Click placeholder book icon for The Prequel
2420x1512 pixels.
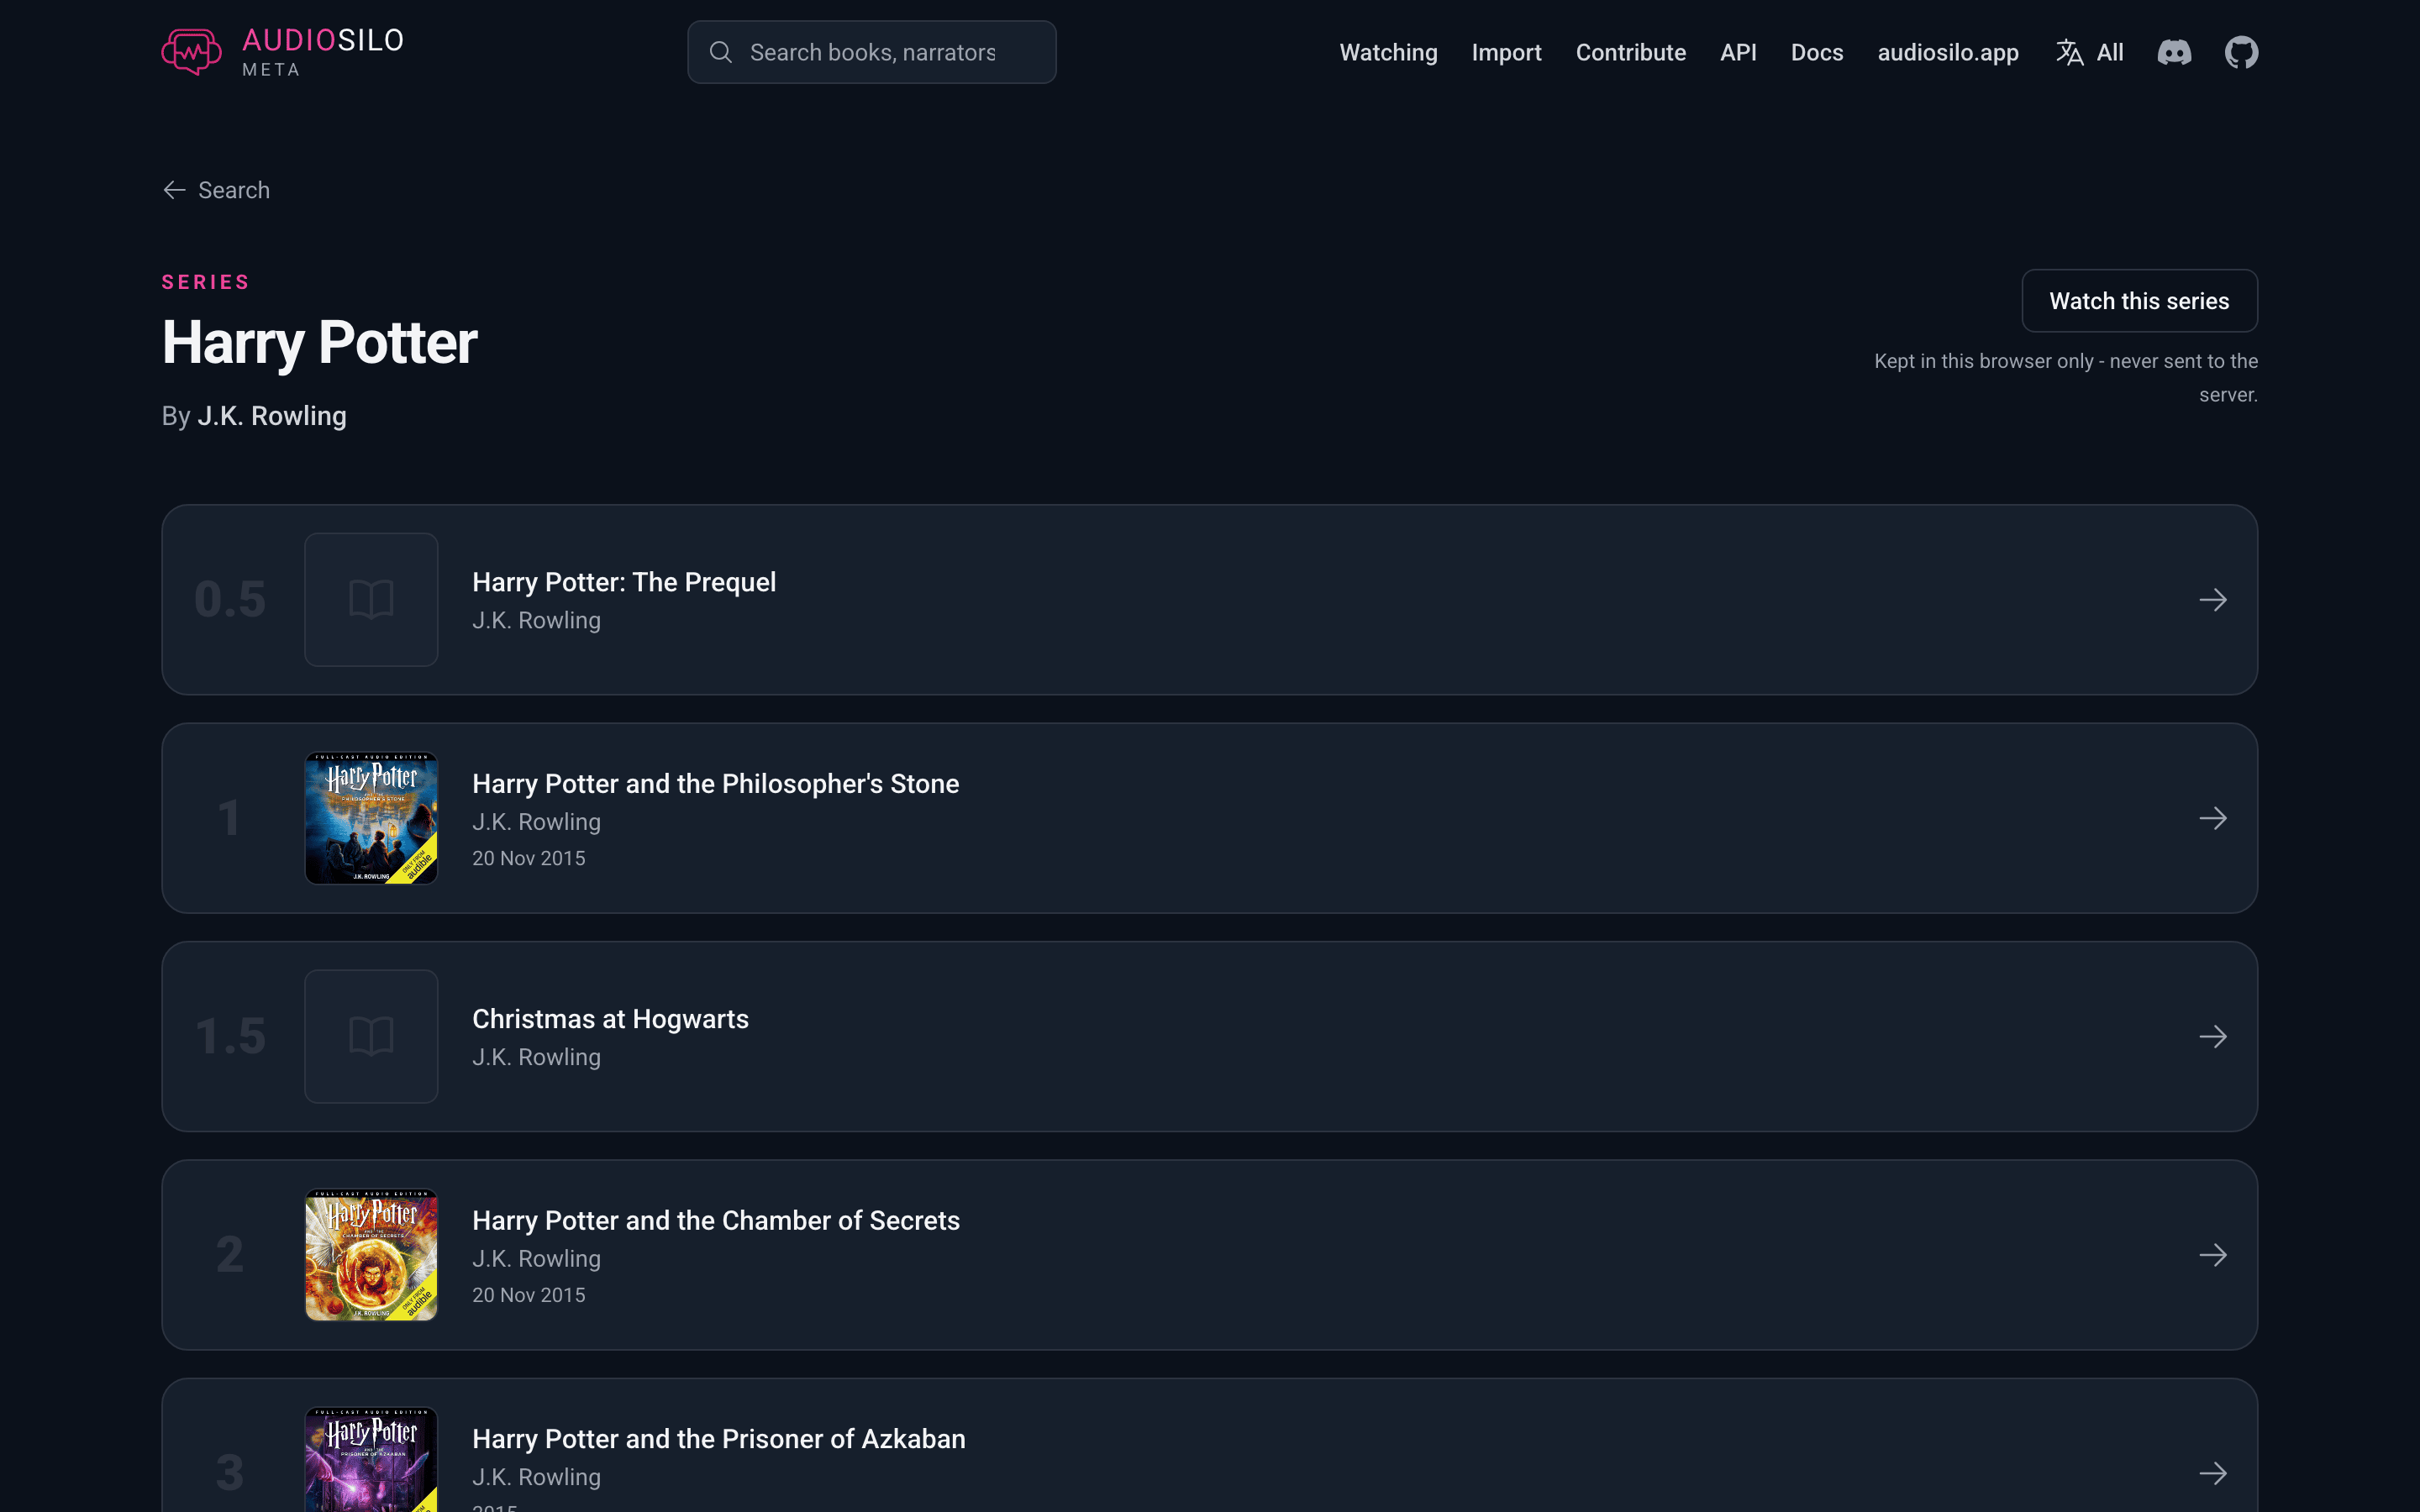(x=371, y=600)
